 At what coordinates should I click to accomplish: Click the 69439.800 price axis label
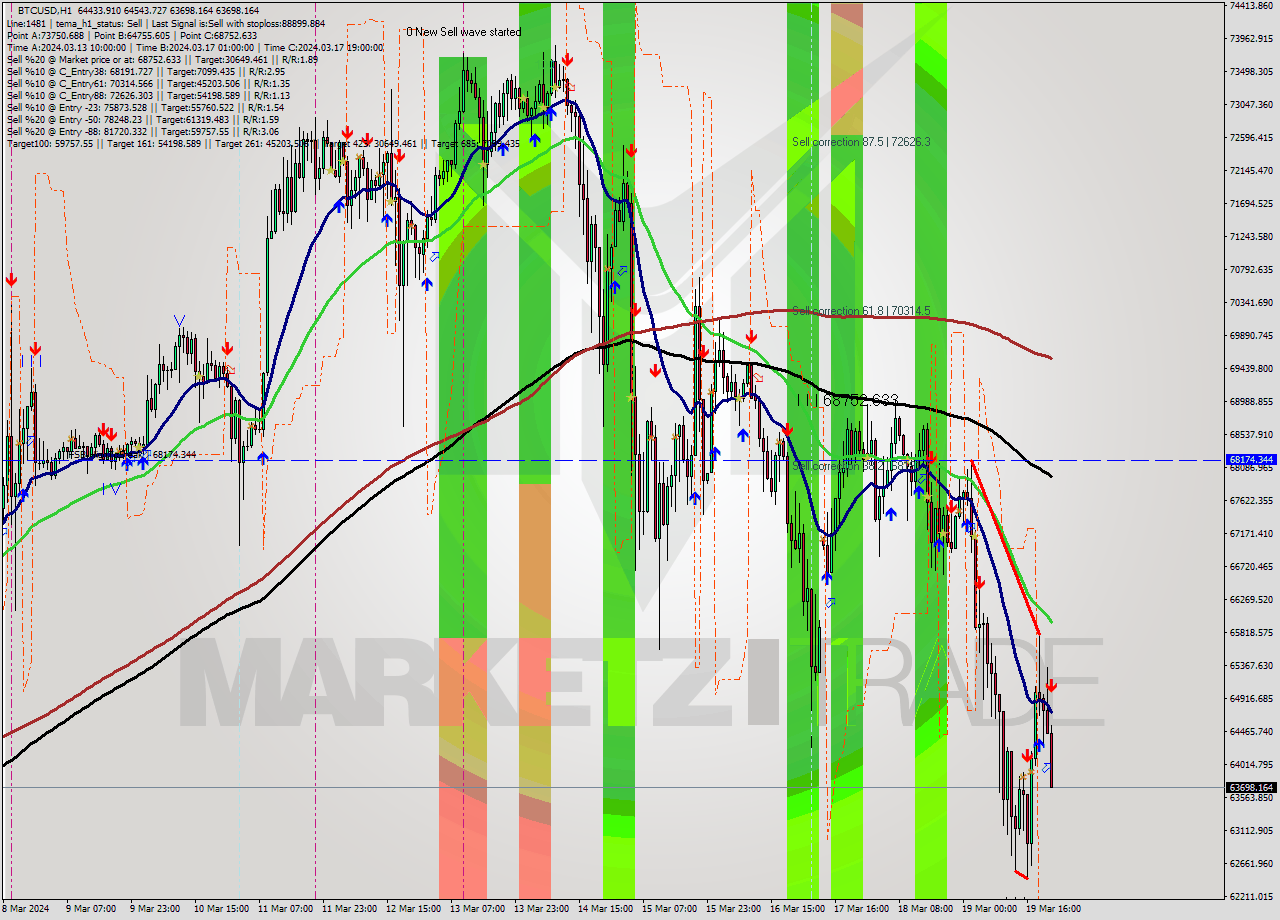tap(1251, 368)
